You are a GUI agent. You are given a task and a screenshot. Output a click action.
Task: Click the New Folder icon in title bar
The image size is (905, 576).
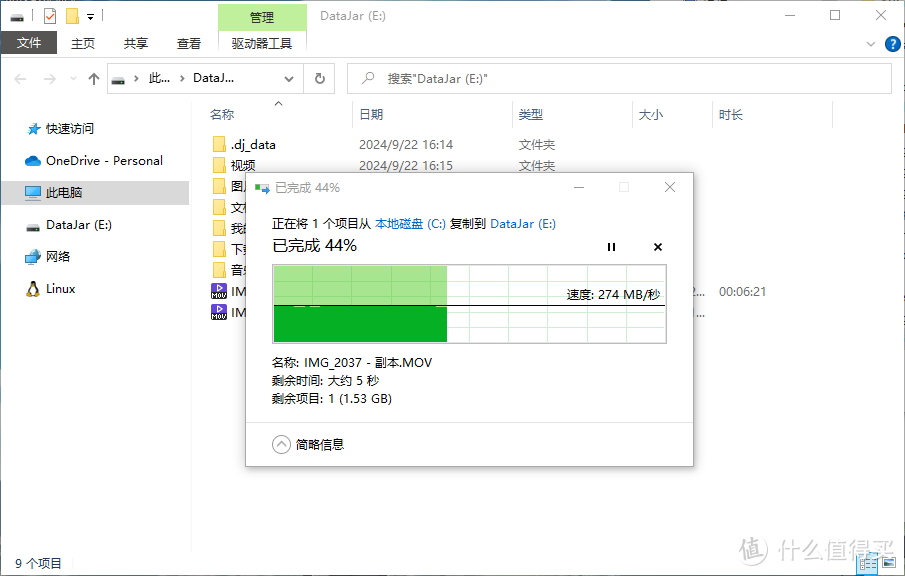[72, 16]
